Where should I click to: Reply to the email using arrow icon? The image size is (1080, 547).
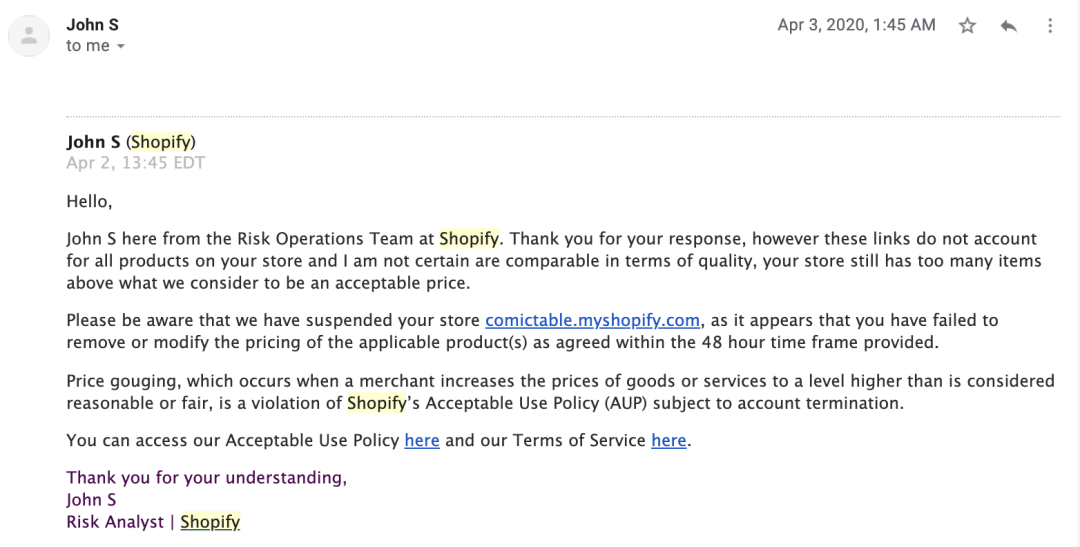(x=1008, y=26)
